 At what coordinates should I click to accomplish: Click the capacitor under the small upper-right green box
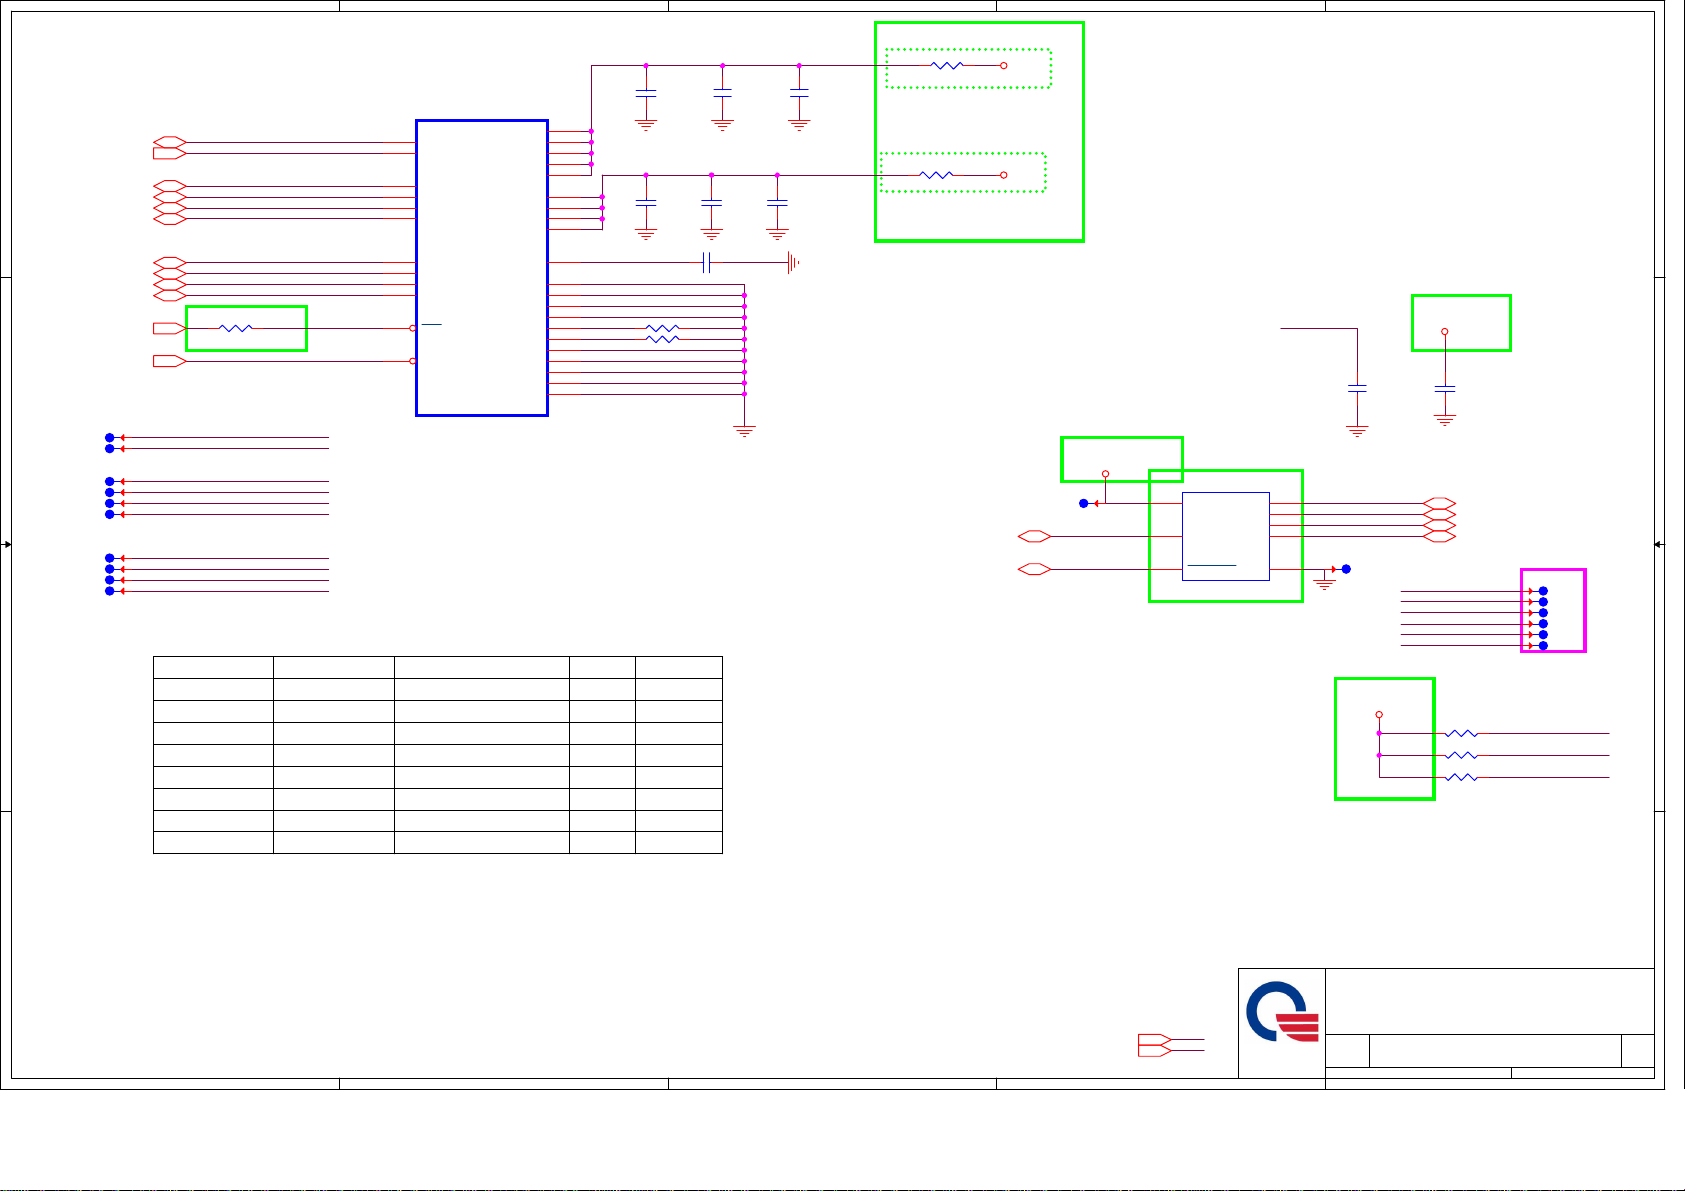click(x=1444, y=388)
